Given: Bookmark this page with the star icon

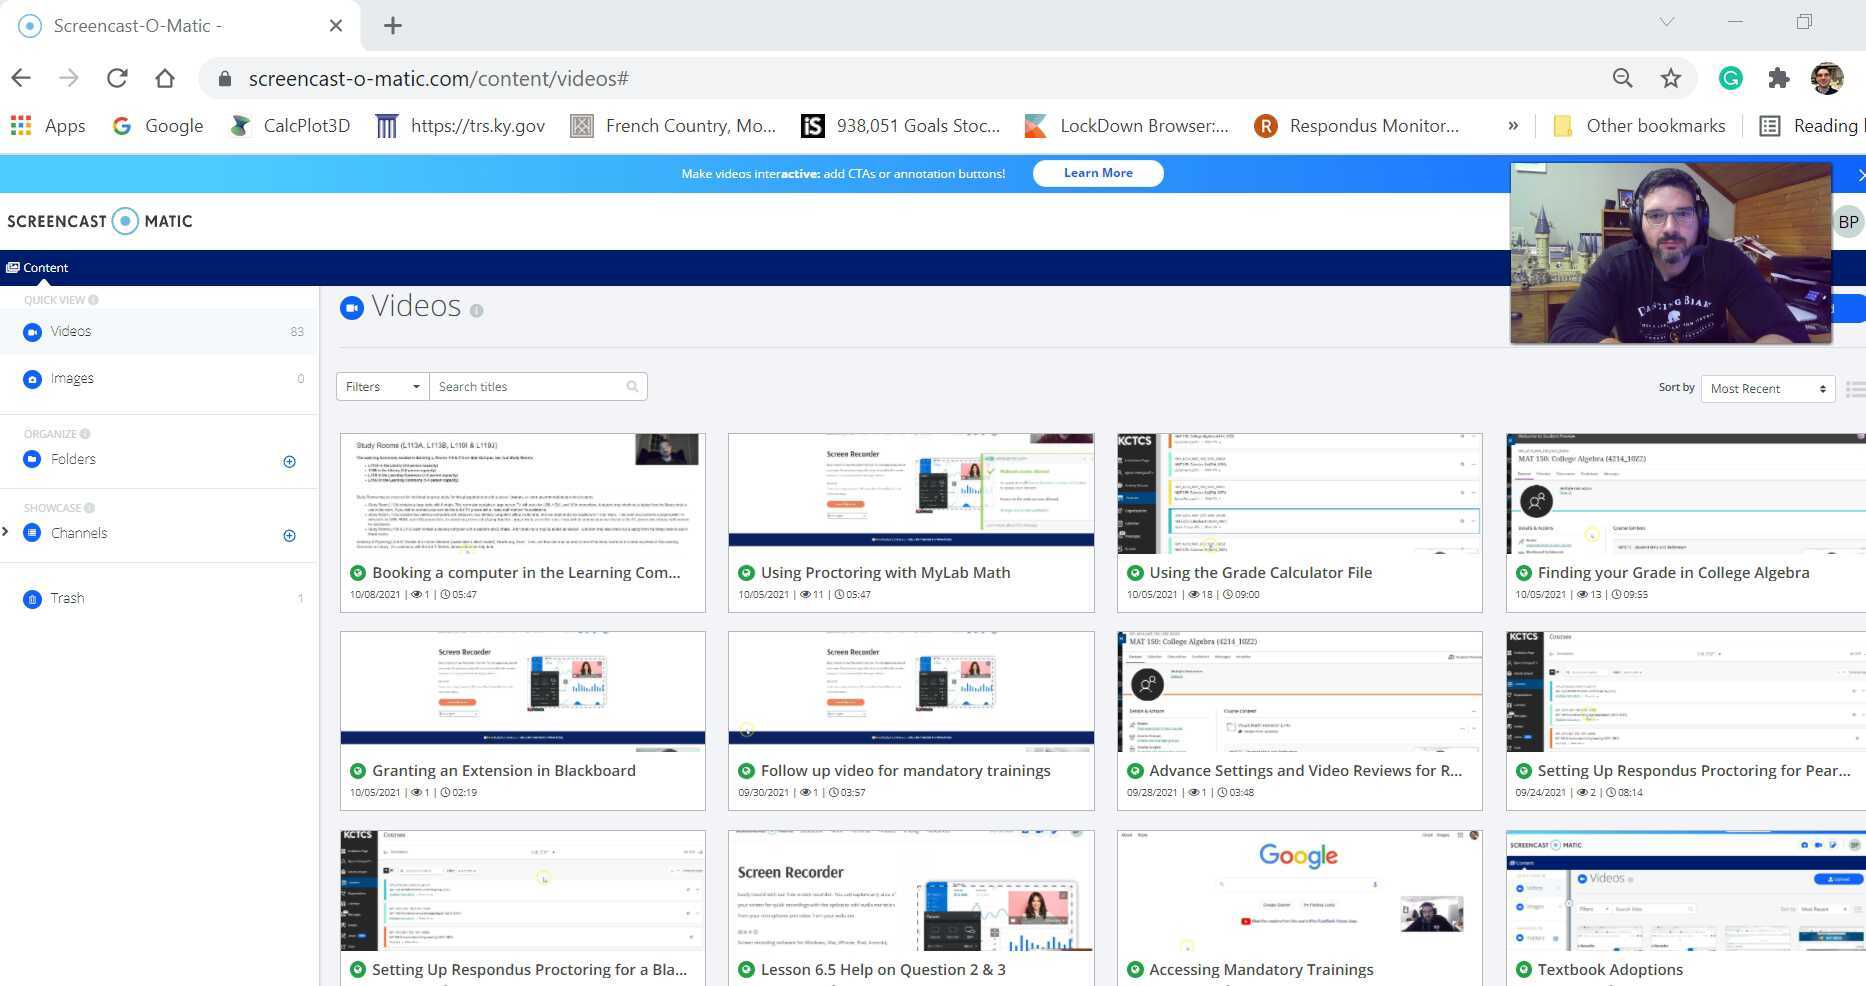Looking at the screenshot, I should point(1670,78).
